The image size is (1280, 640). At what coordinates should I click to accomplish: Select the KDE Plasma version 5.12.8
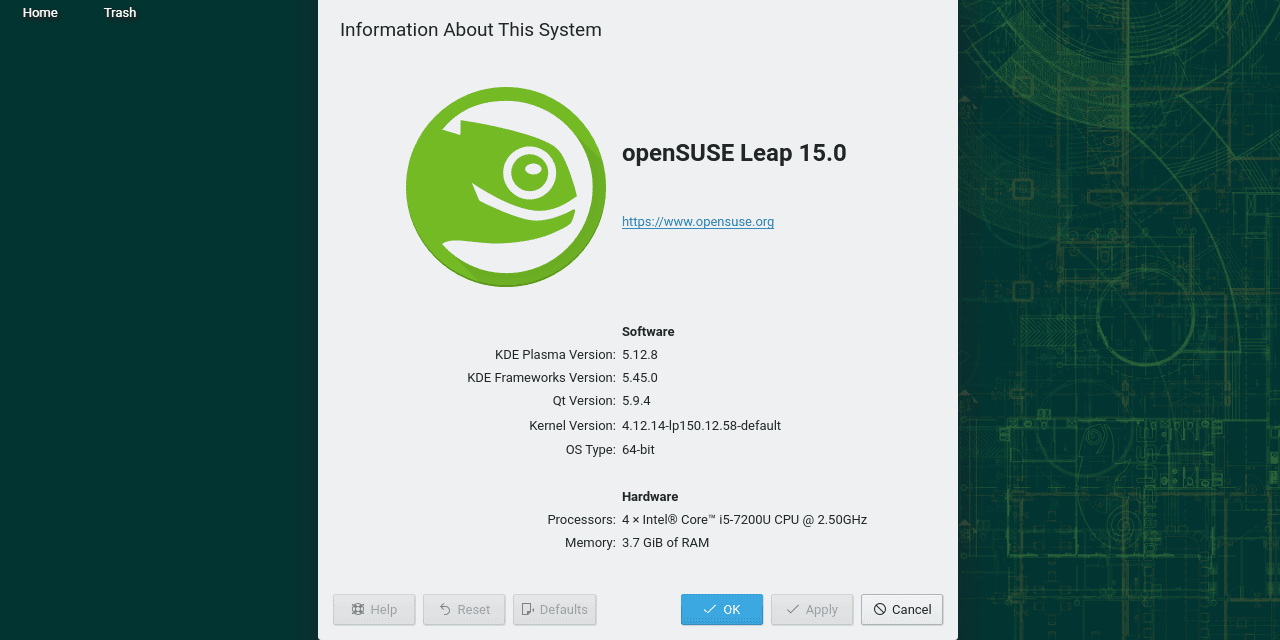coord(640,354)
